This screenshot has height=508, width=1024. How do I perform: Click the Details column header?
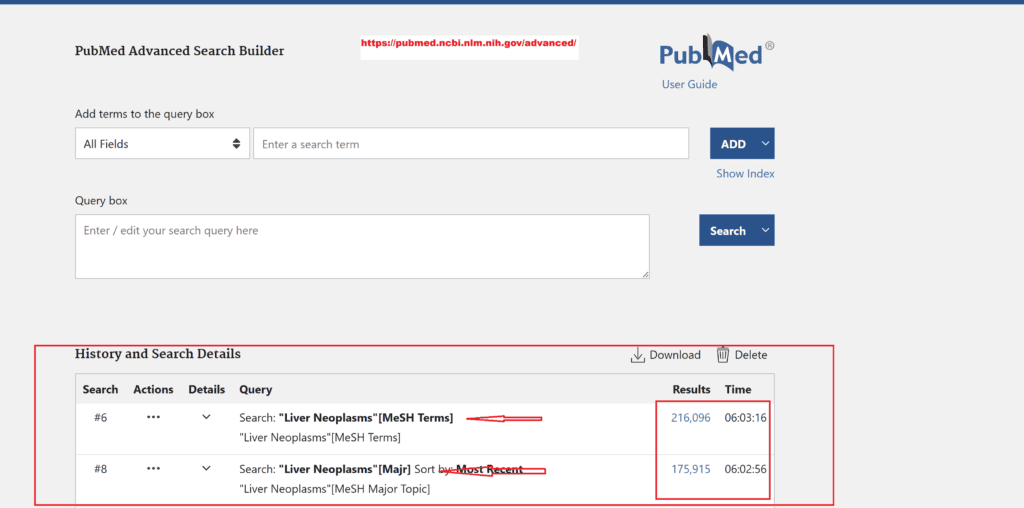click(206, 389)
